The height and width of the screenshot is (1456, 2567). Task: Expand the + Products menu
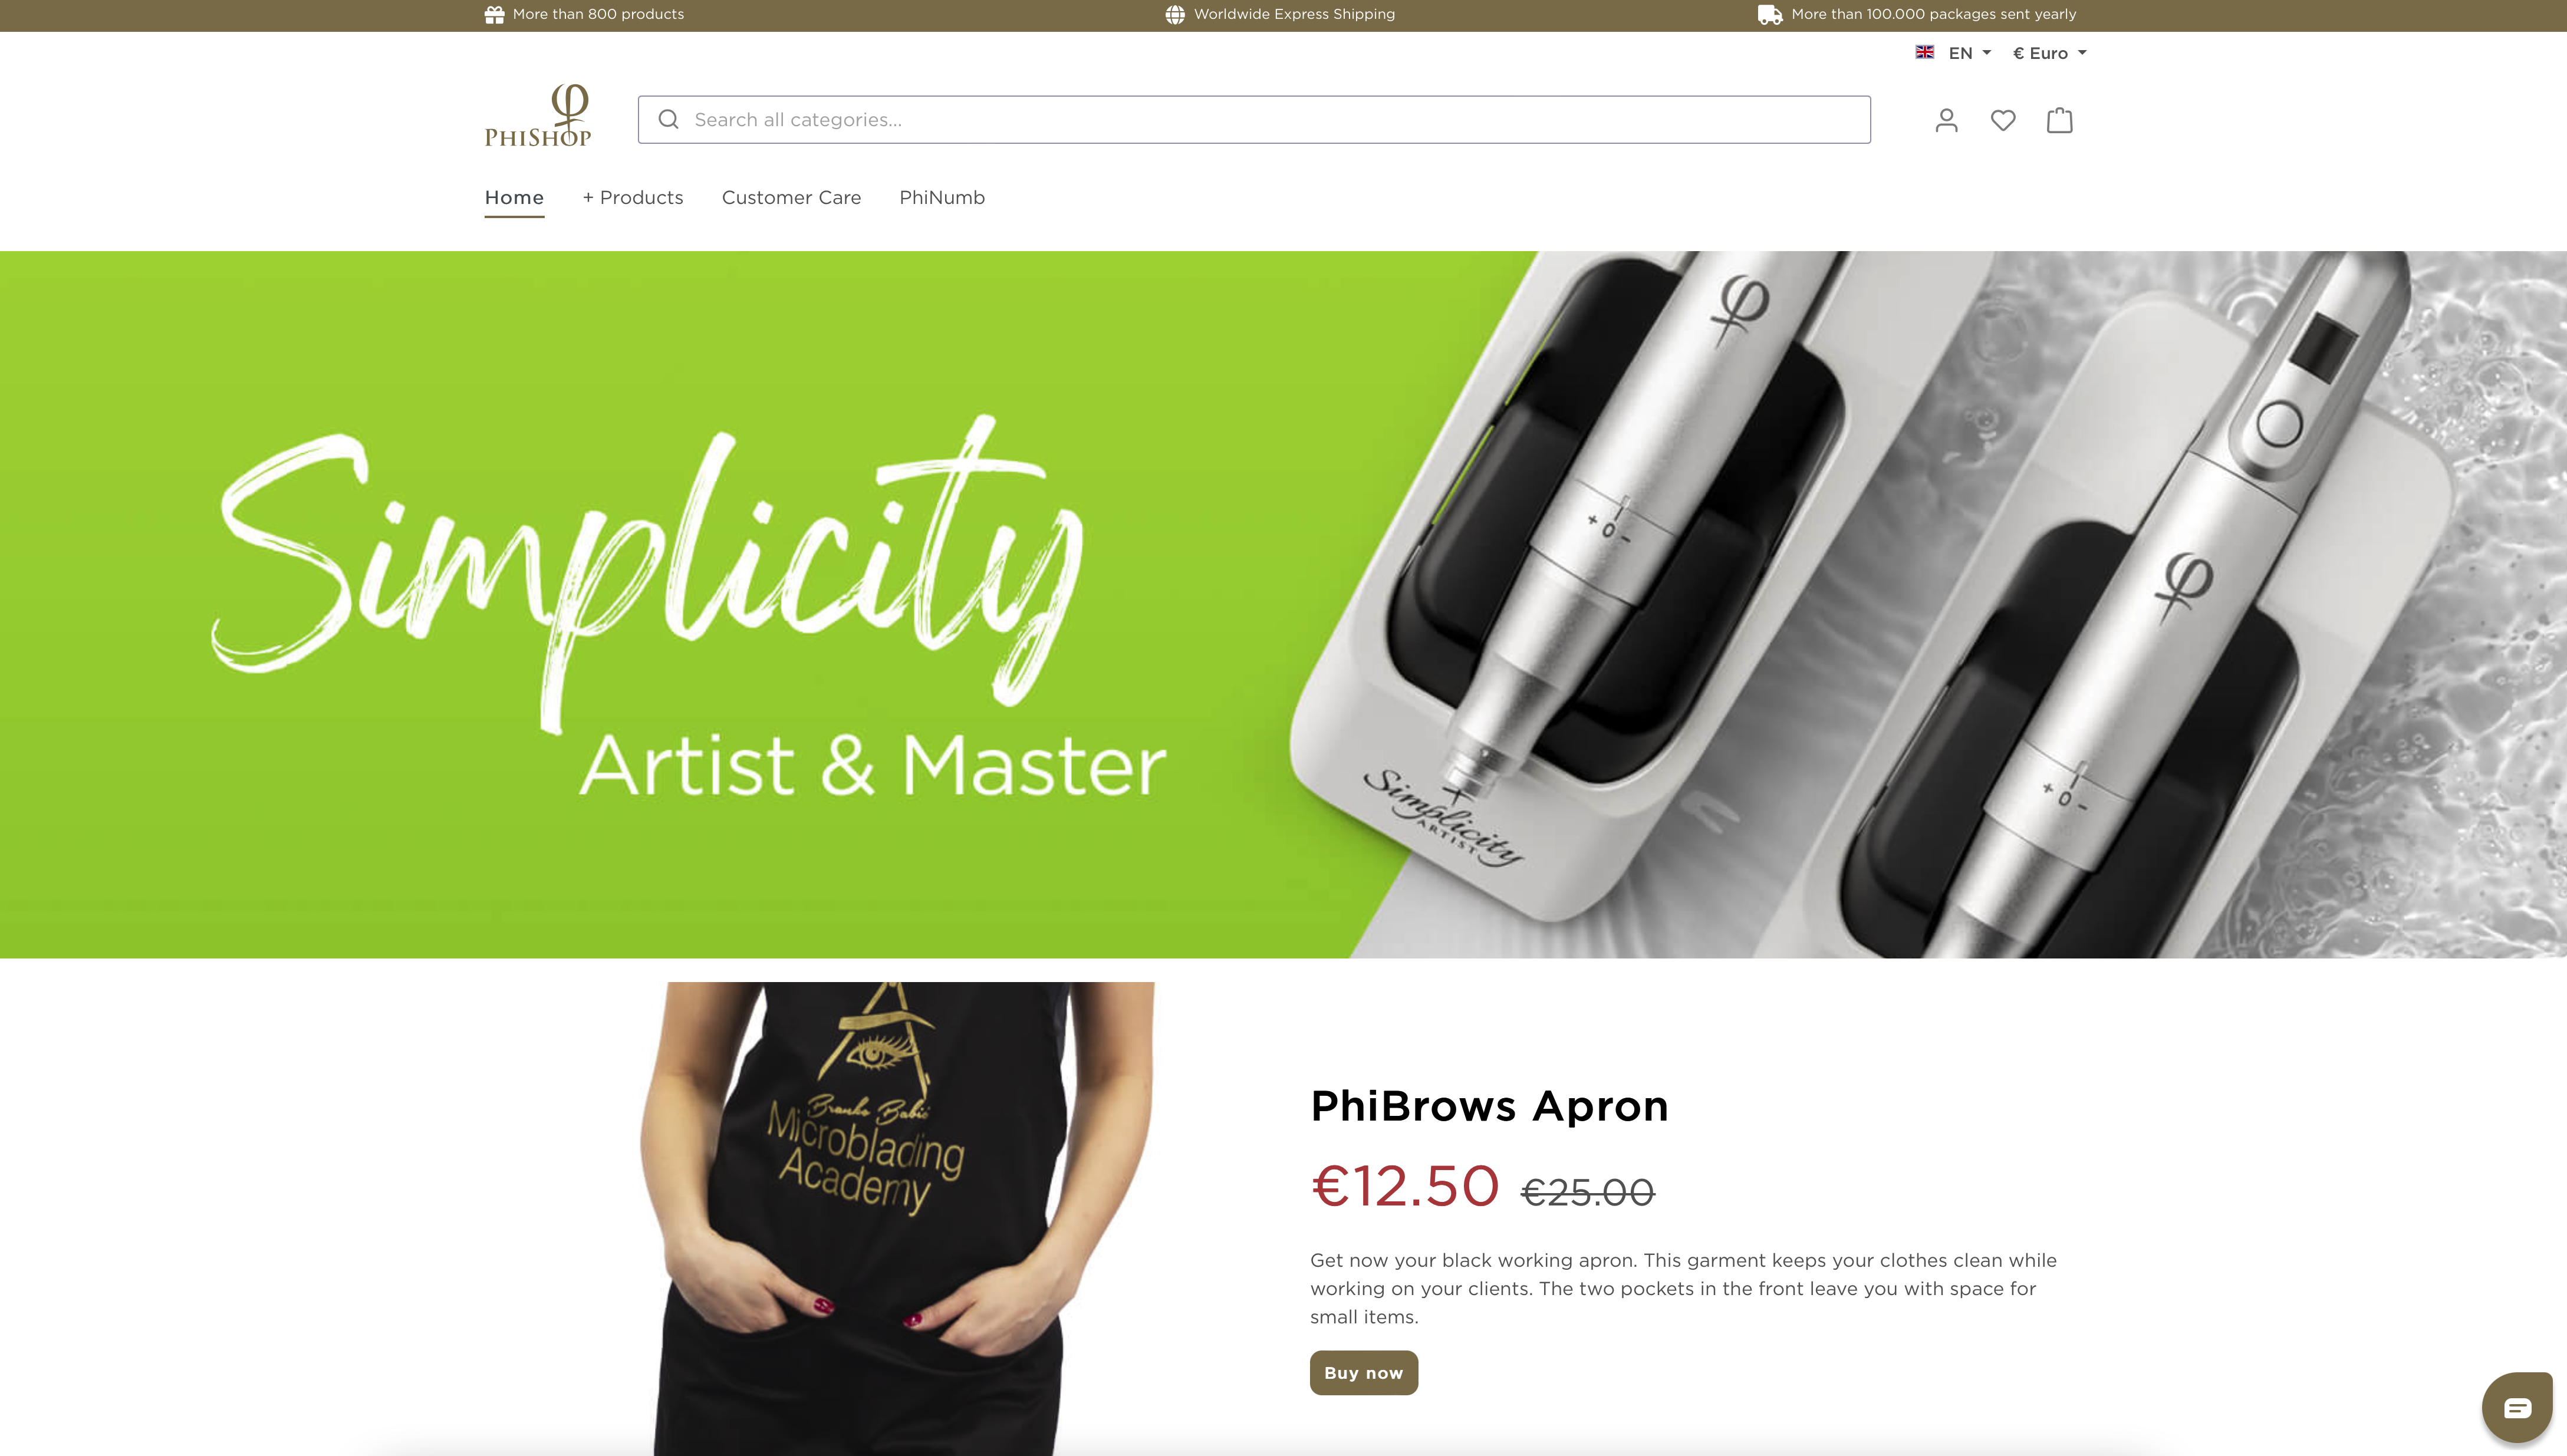tap(633, 198)
